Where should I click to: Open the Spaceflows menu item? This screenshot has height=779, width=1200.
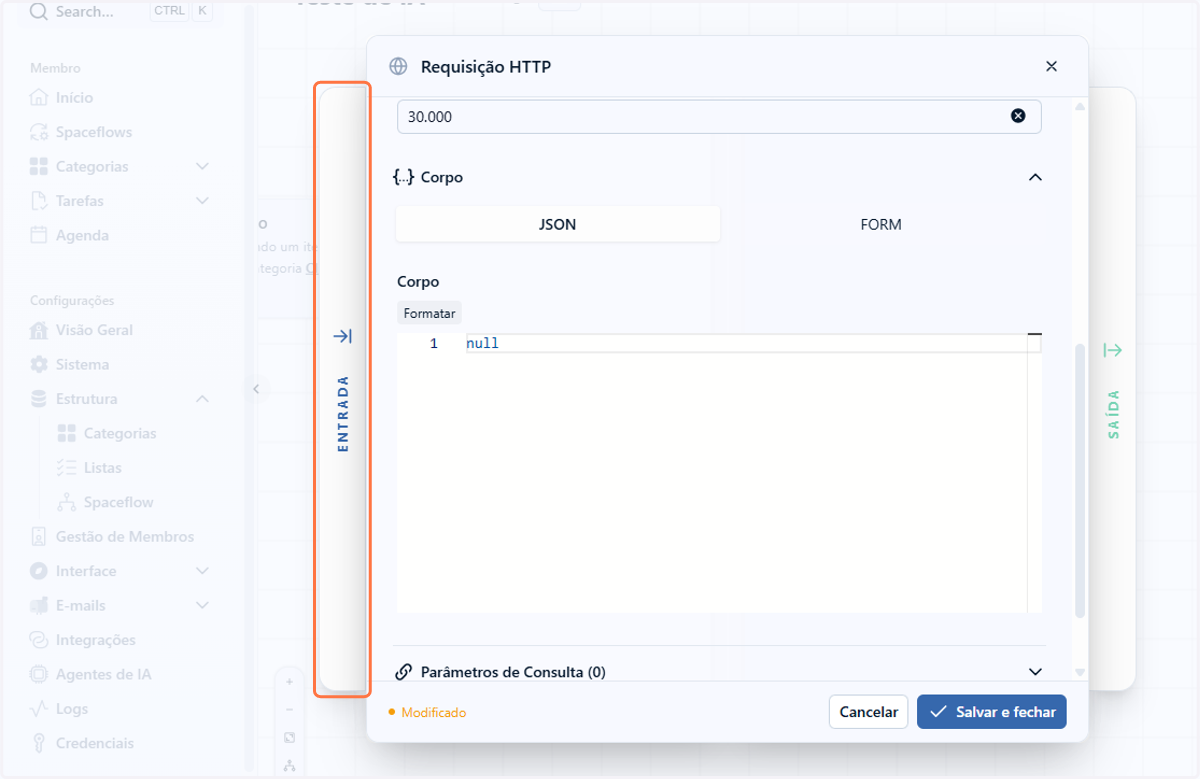(94, 132)
